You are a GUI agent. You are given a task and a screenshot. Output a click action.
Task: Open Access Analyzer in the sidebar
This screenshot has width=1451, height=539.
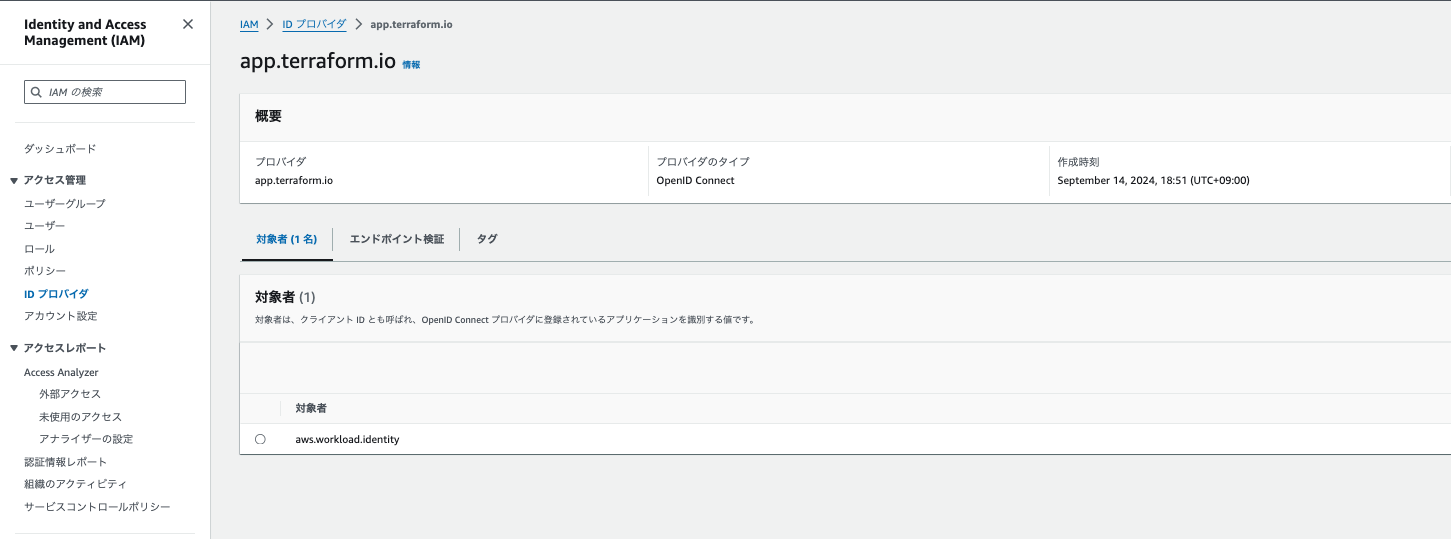click(x=61, y=372)
